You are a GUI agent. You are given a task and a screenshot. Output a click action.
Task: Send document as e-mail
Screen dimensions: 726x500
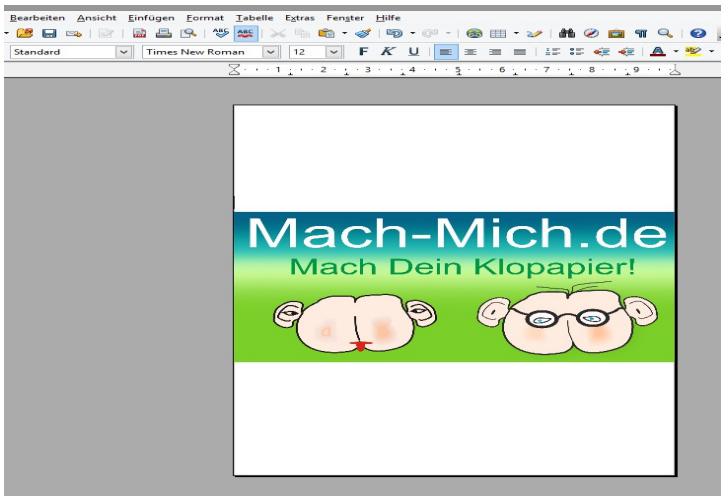pyautogui.click(x=73, y=33)
